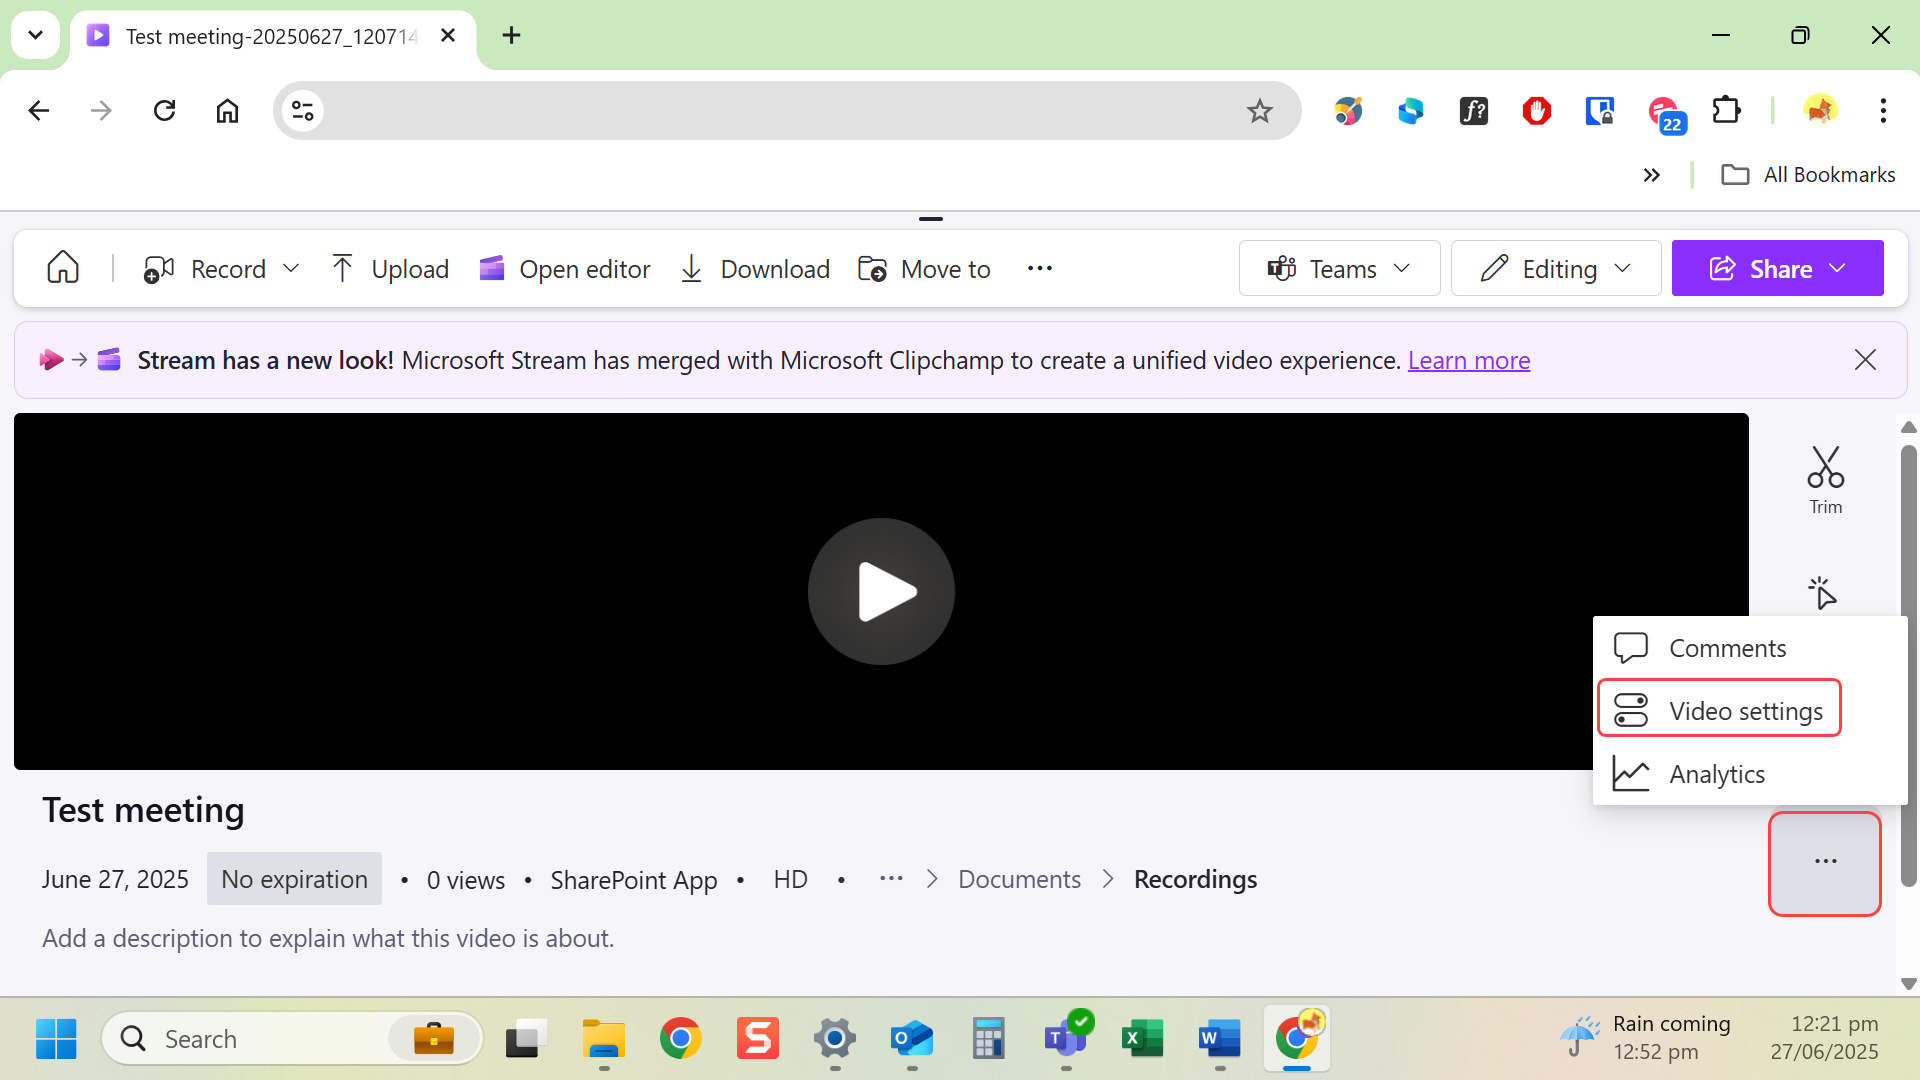Click site information icon in address bar
Viewport: 1920px width, 1080px height.
coord(303,110)
